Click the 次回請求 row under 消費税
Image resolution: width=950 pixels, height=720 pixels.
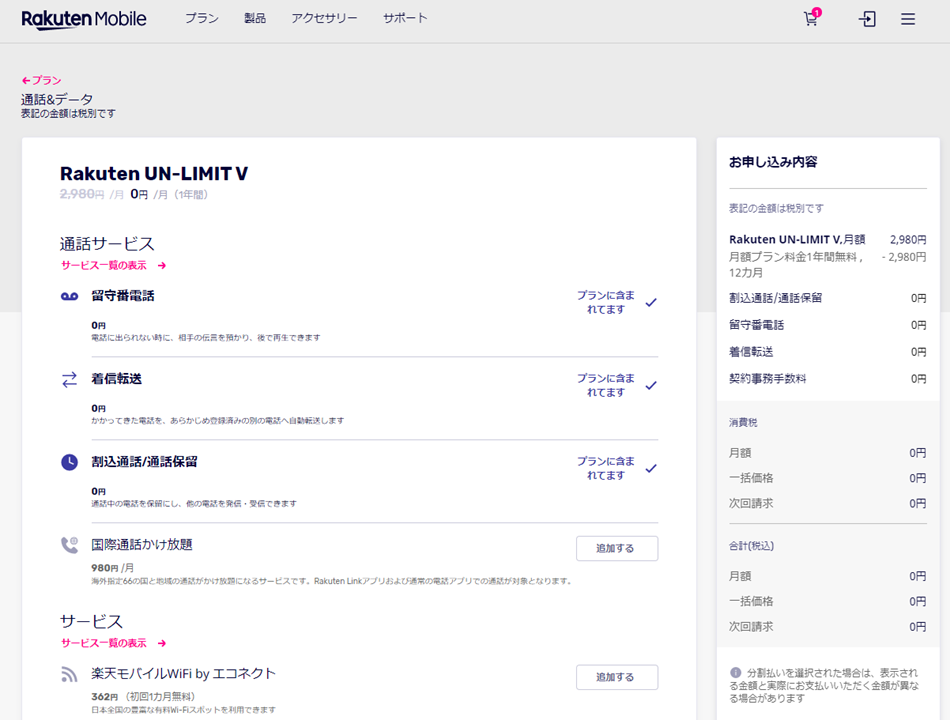(828, 503)
